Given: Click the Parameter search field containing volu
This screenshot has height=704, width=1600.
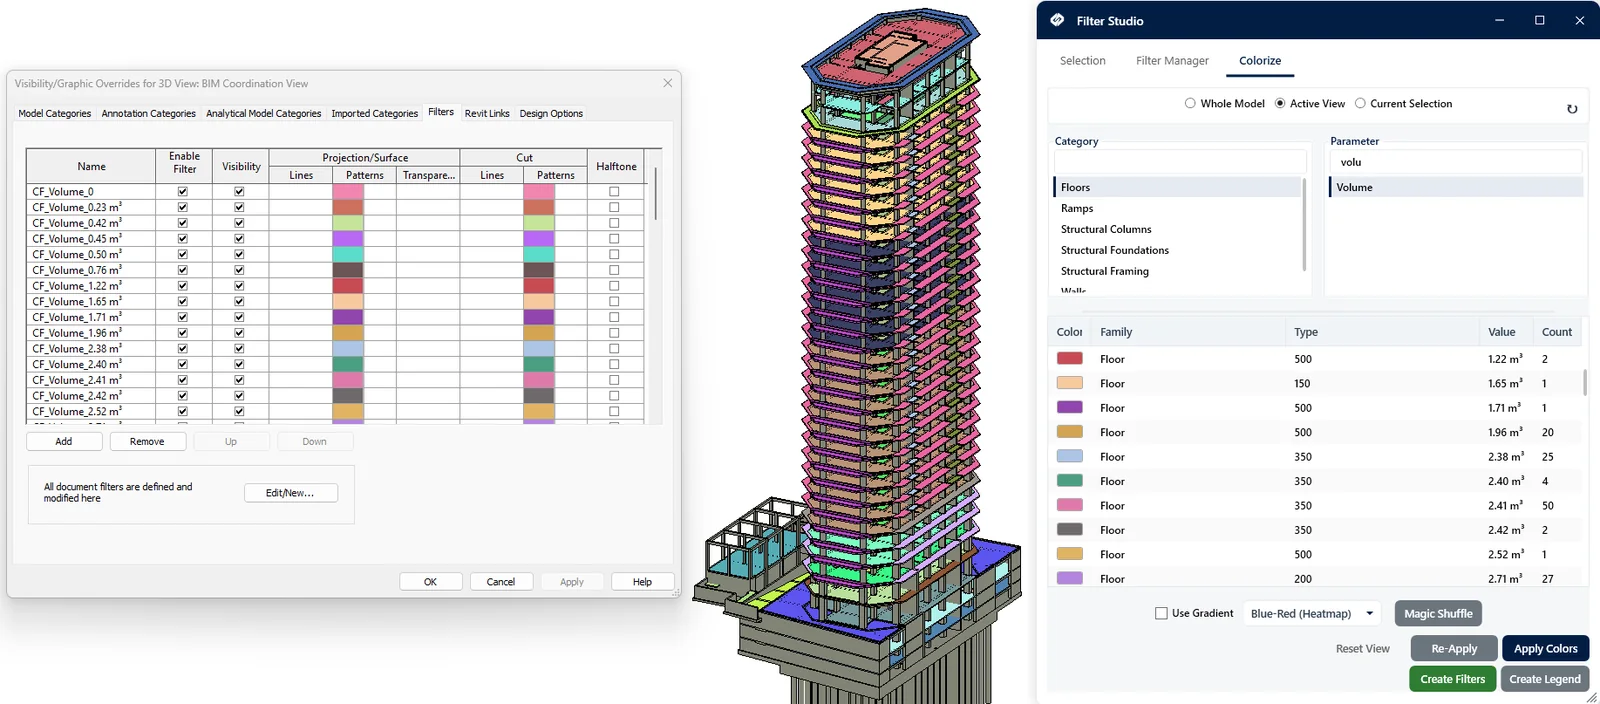Looking at the screenshot, I should click(x=1456, y=162).
